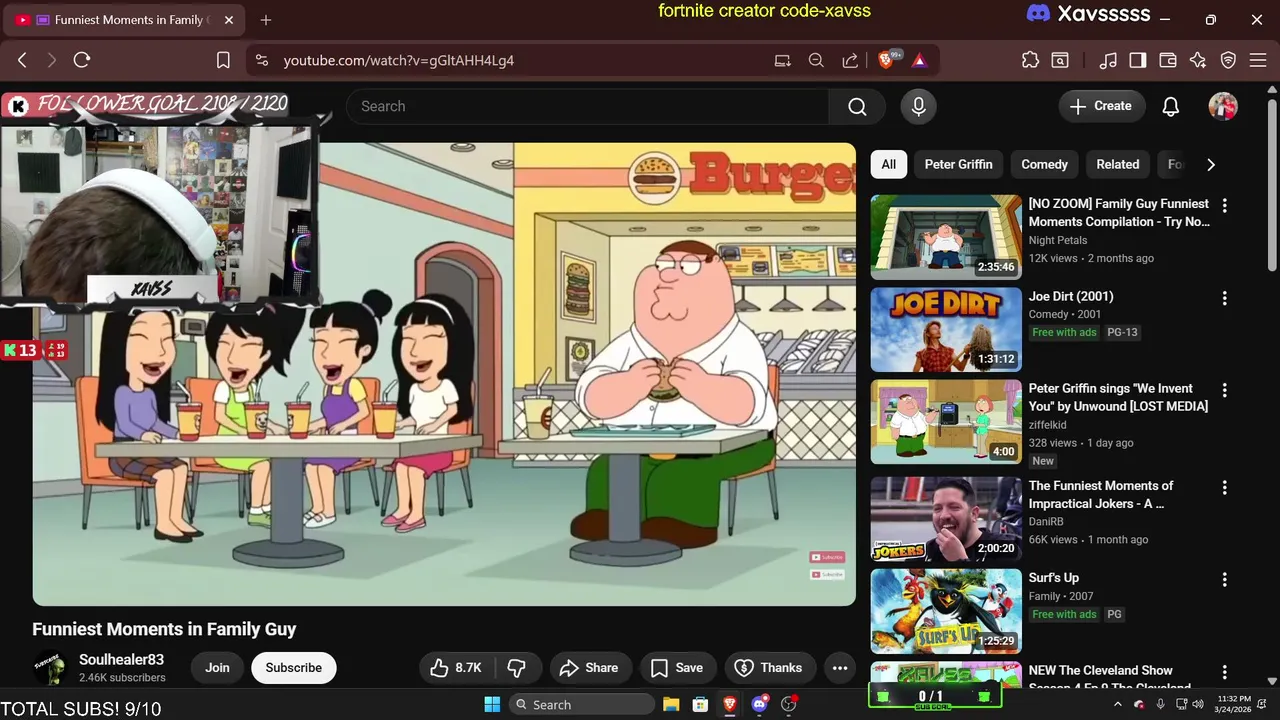This screenshot has height=720, width=1280.
Task: Subscribe to Soulhealer83
Action: 293,668
